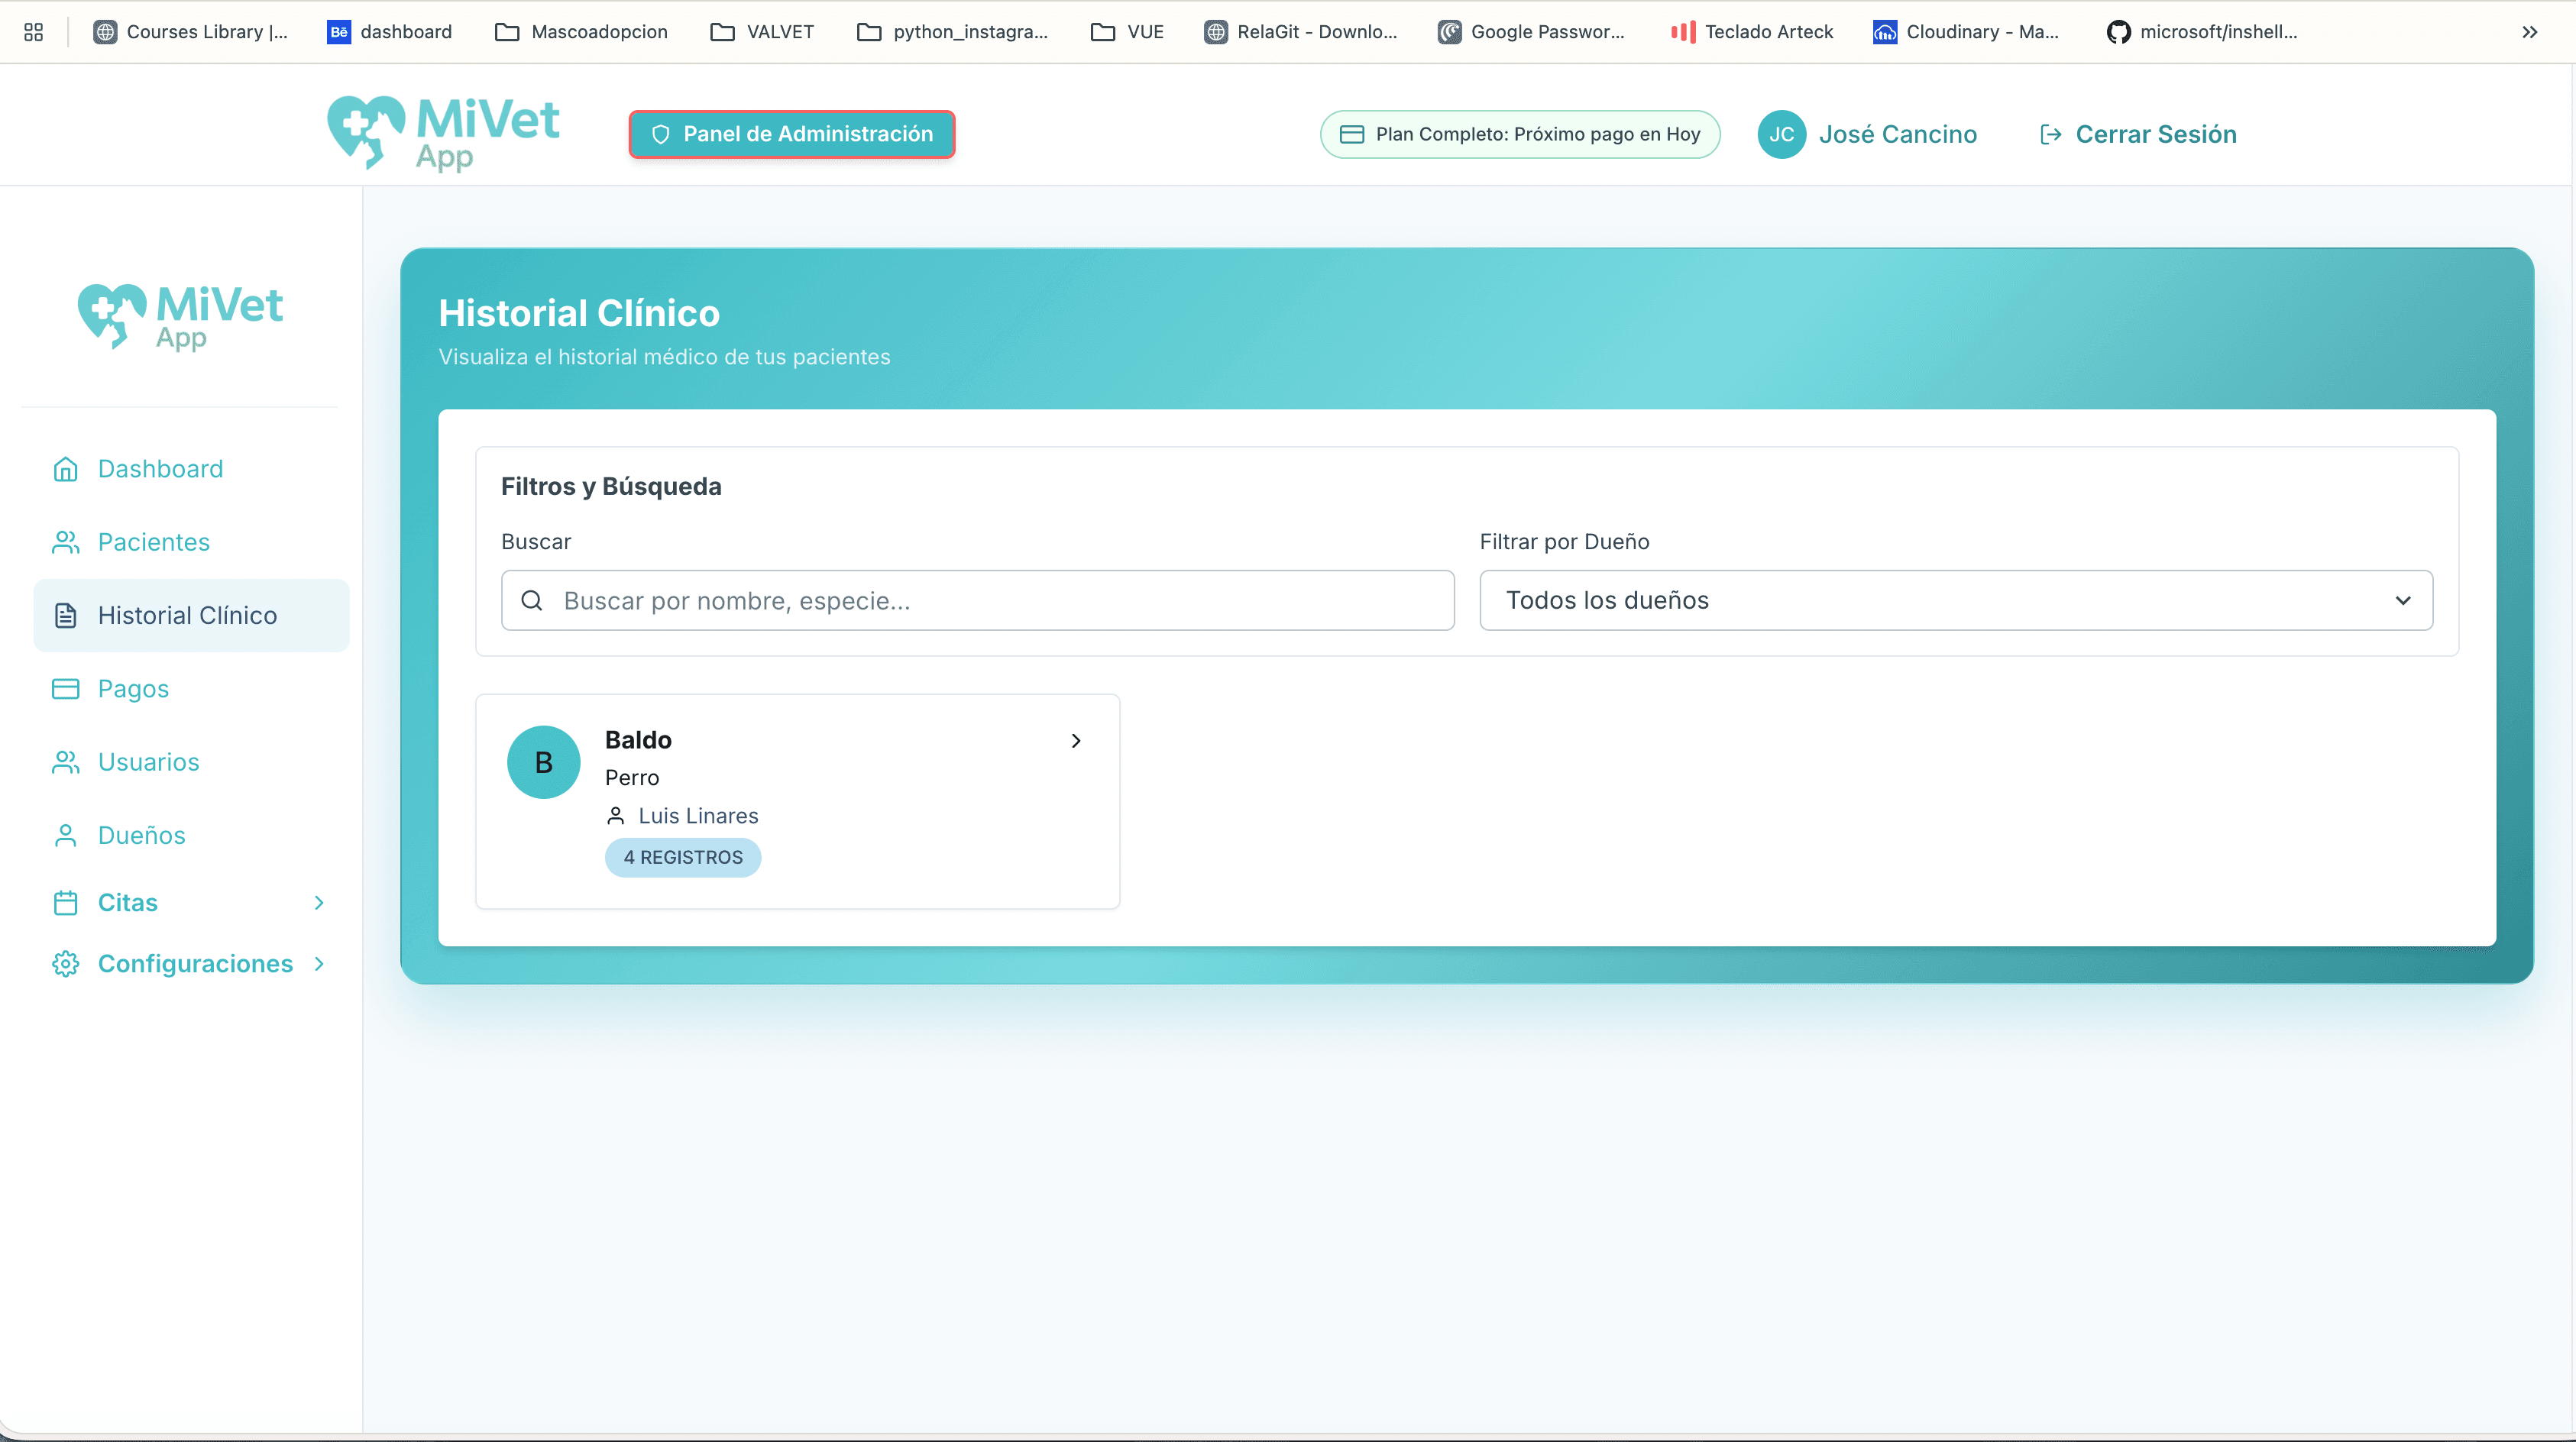2576x1442 pixels.
Task: Open Panel de Administración button
Action: [x=791, y=134]
